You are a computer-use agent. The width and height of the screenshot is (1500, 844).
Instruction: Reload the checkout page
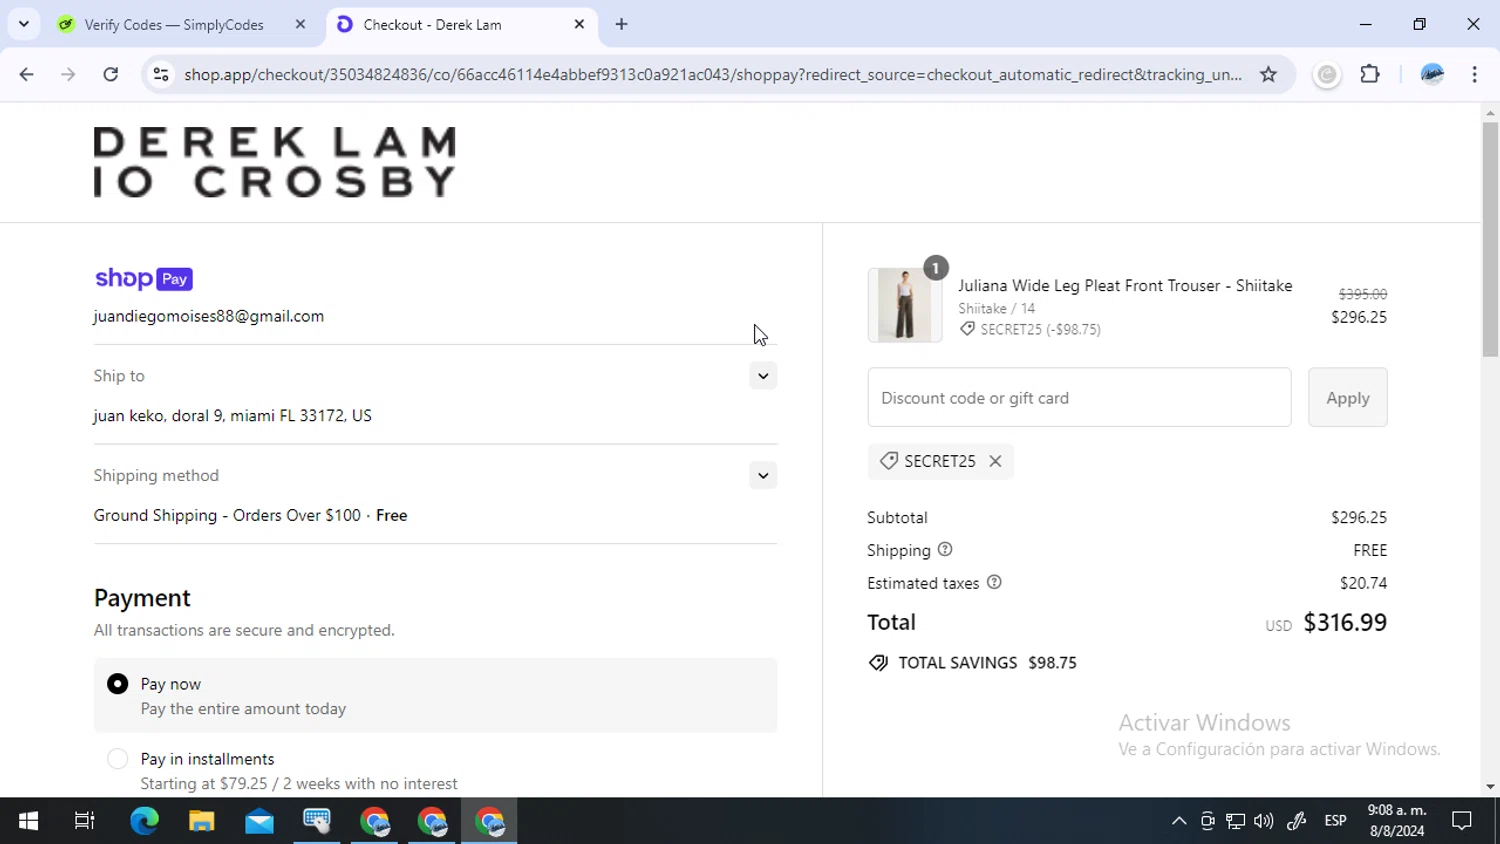pos(111,74)
